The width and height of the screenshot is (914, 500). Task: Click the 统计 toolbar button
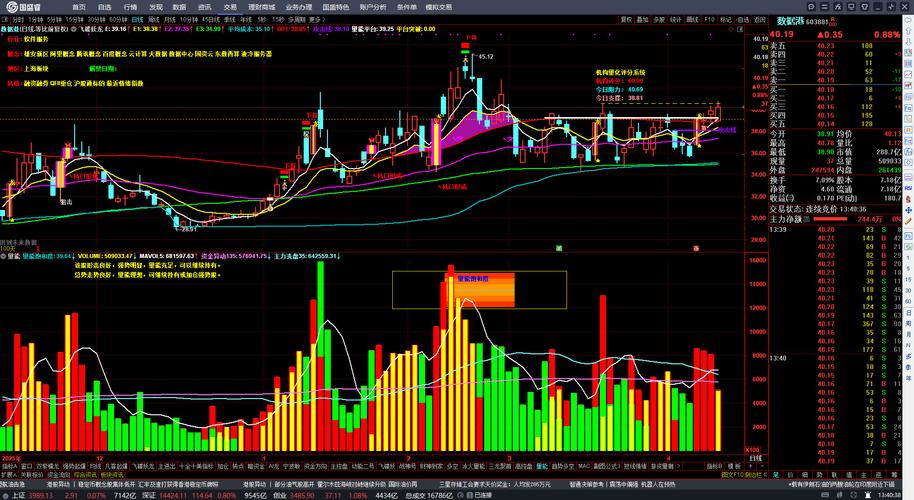coord(676,19)
